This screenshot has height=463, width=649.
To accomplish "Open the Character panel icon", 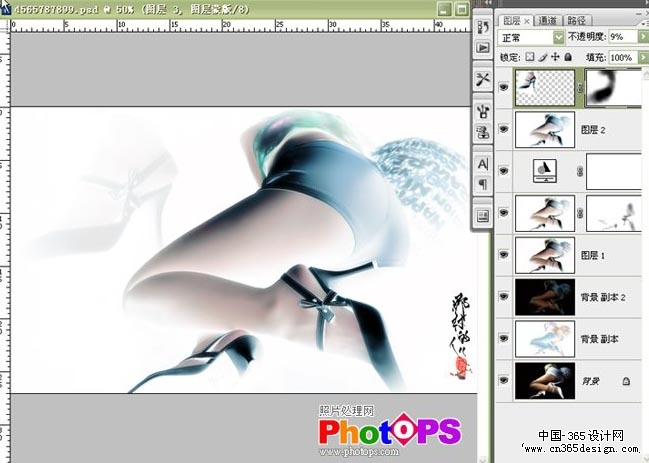I will 483,164.
